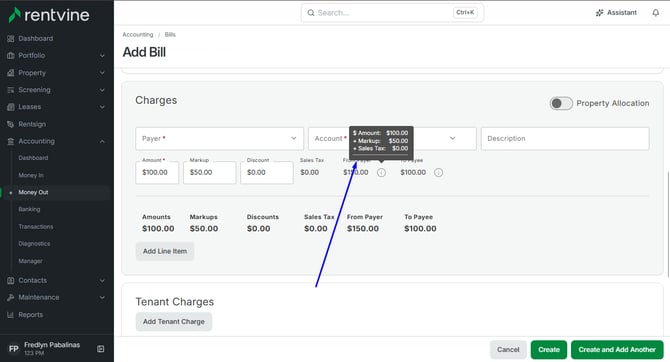Click the Leases document icon
This screenshot has height=362, width=670.
(11, 107)
